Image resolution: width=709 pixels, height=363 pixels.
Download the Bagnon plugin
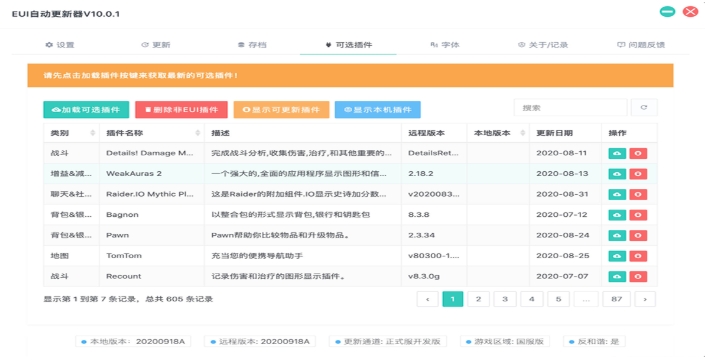tap(617, 215)
